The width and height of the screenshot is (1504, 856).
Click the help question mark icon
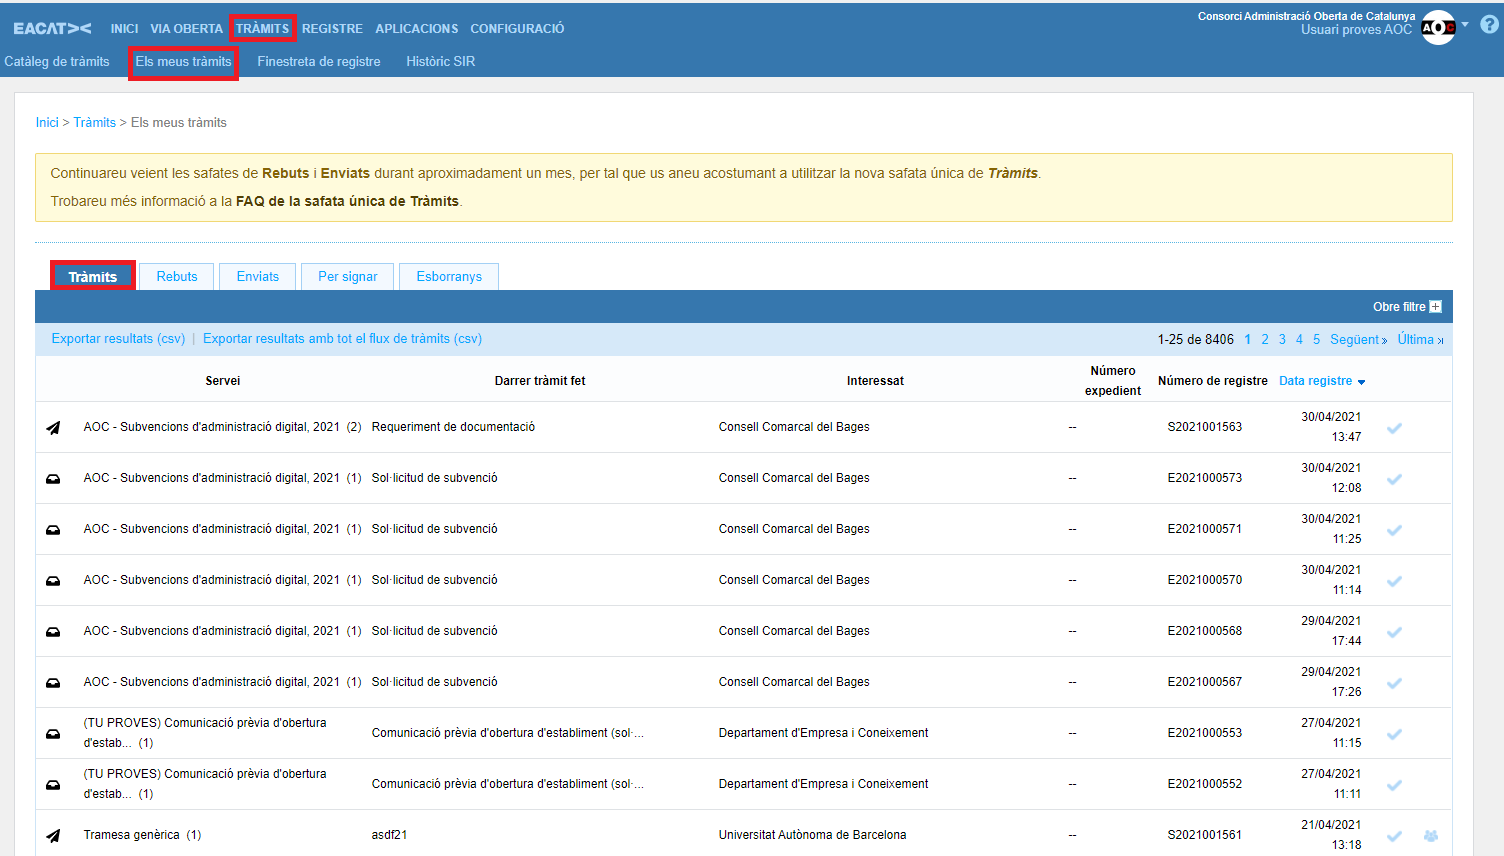click(1489, 25)
